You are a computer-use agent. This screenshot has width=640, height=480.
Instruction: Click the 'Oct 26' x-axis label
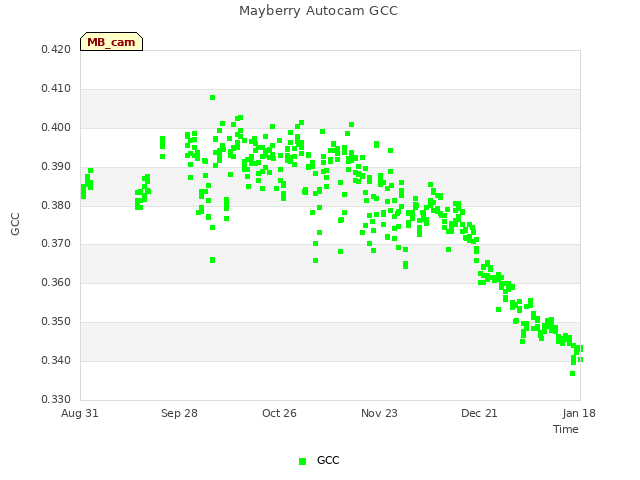coord(279,413)
